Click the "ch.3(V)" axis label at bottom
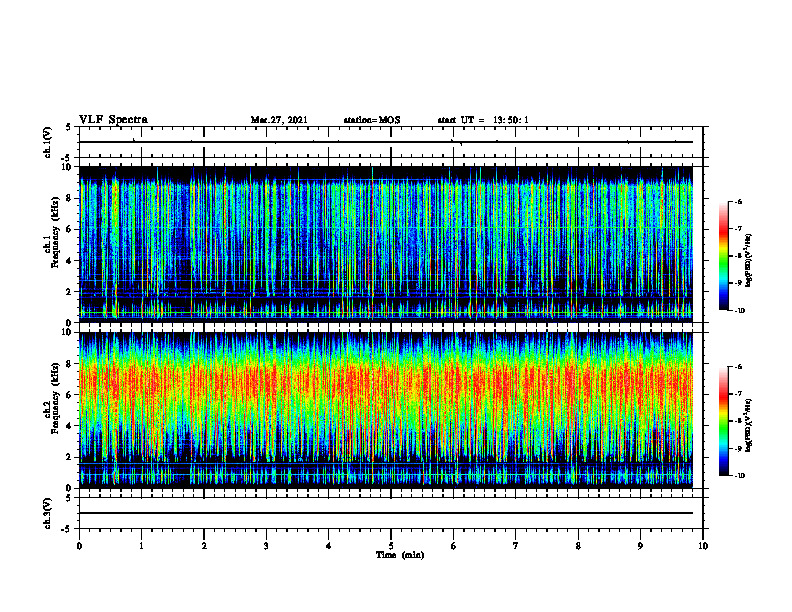 48,514
